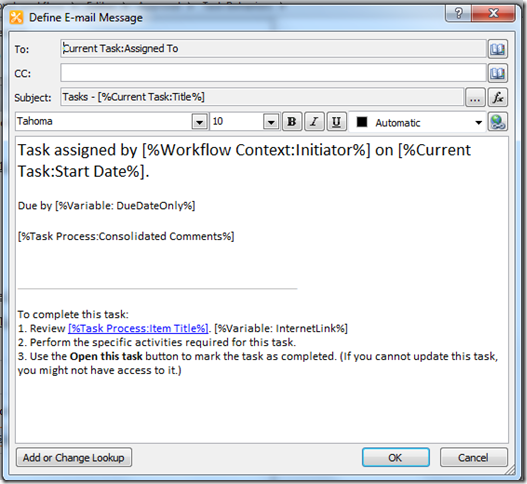The height and width of the screenshot is (484, 527).
Task: Confirm with the OK button
Action: [396, 457]
